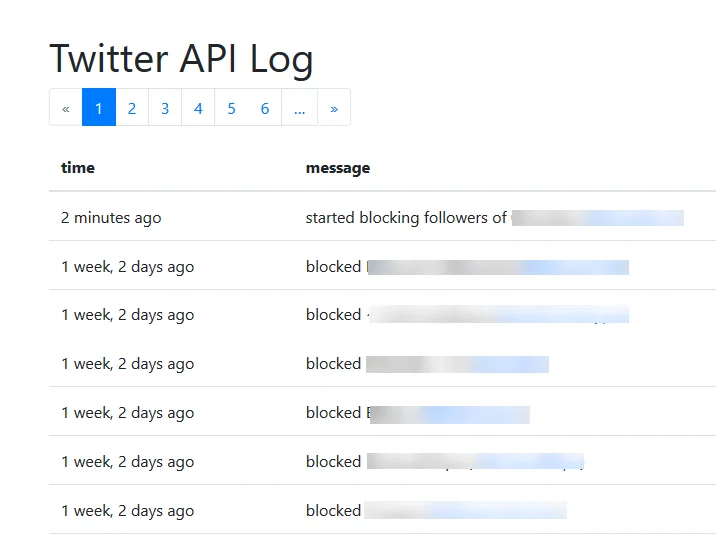The width and height of the screenshot is (716, 535).
Task: Click the first 'blocked' log message
Action: tap(333, 267)
